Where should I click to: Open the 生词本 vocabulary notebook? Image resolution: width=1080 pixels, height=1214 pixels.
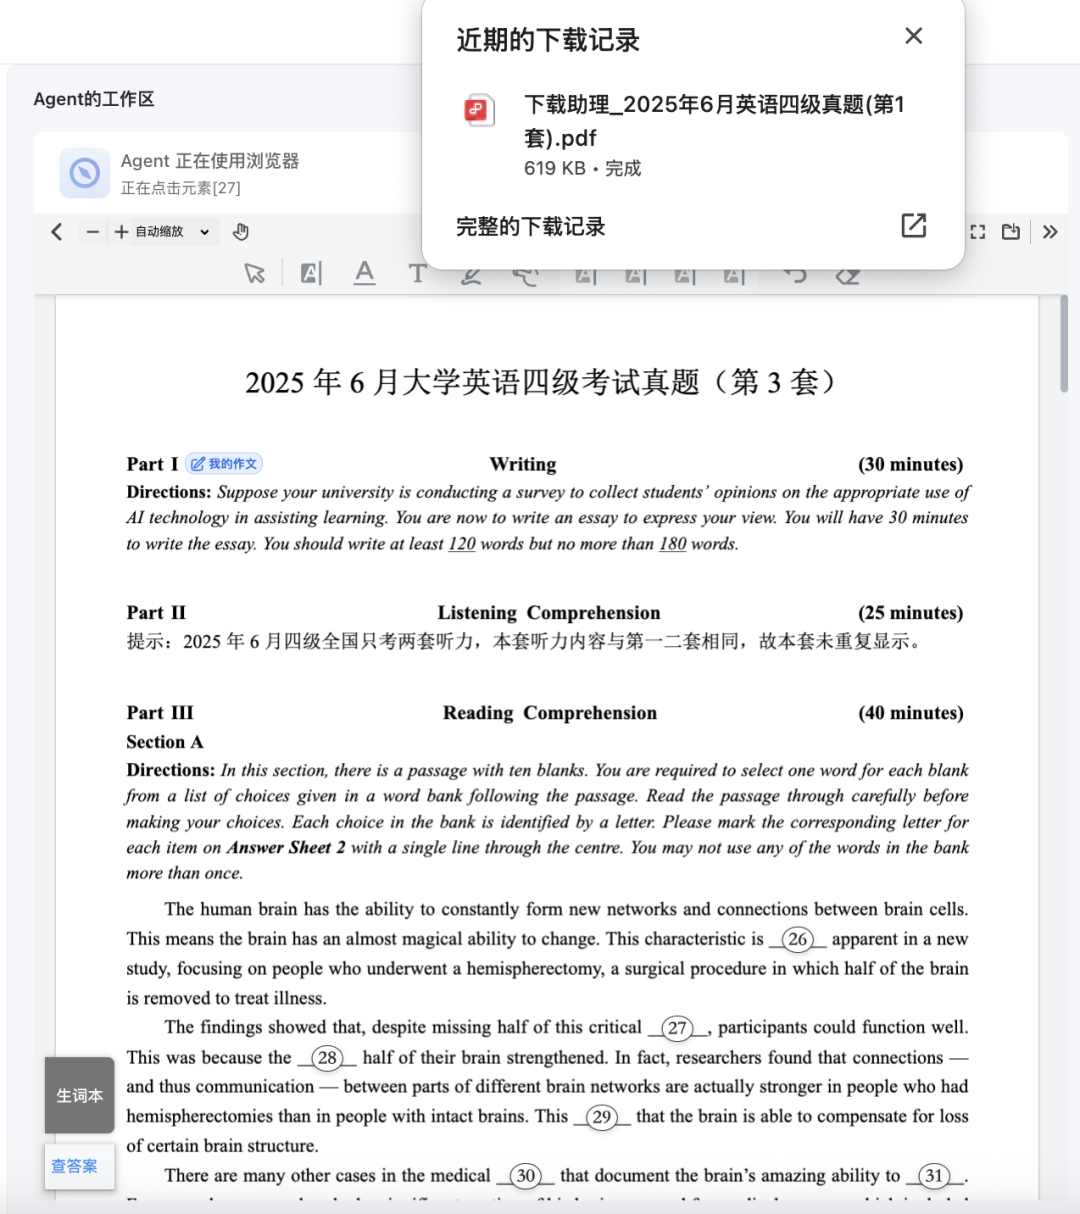tap(79, 1095)
